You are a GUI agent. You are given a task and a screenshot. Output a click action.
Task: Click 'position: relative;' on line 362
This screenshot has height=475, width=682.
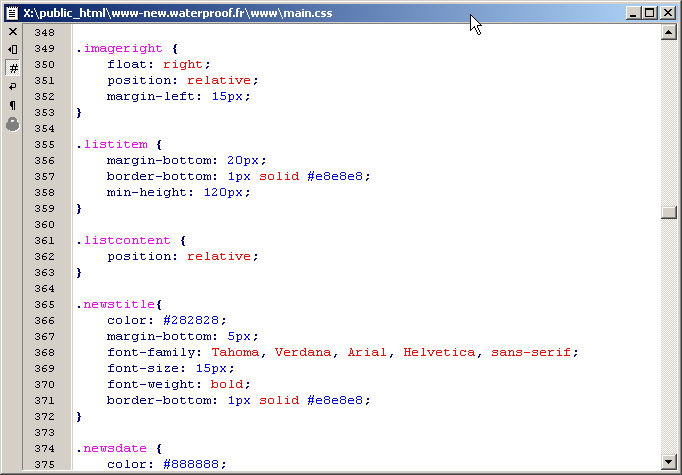(183, 256)
